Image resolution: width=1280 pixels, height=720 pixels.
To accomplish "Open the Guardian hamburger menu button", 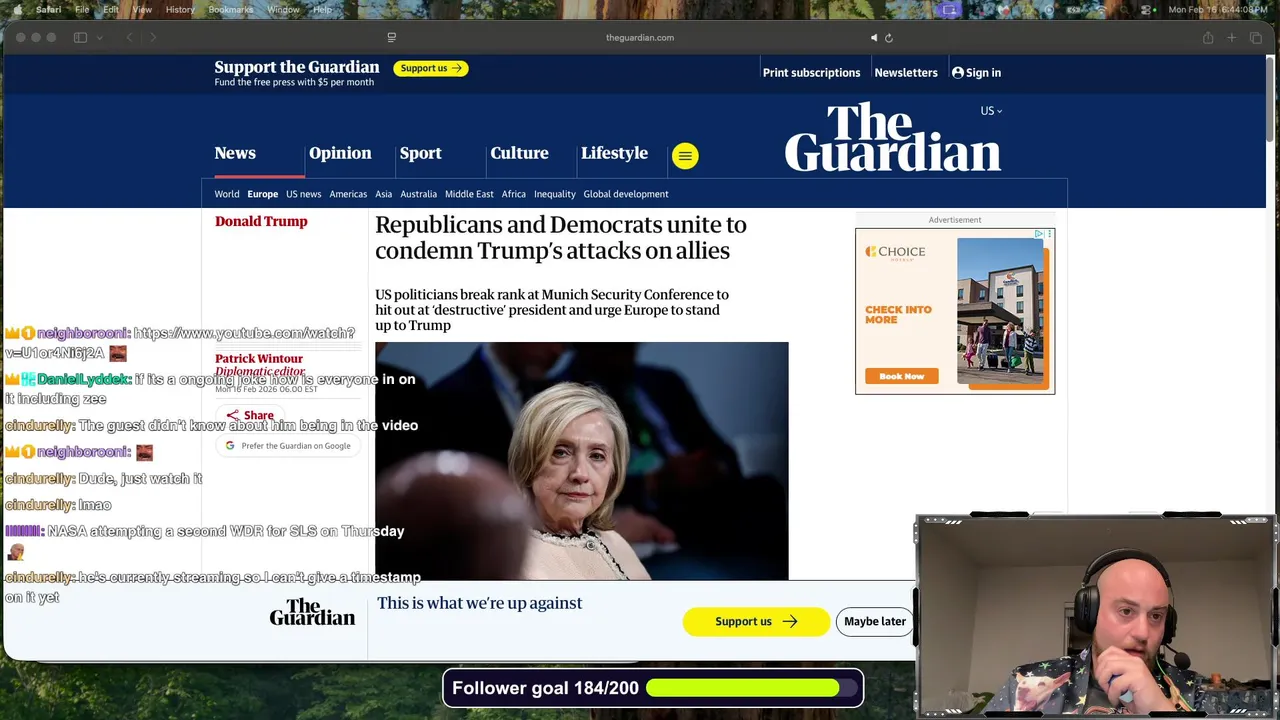I will 685,155.
